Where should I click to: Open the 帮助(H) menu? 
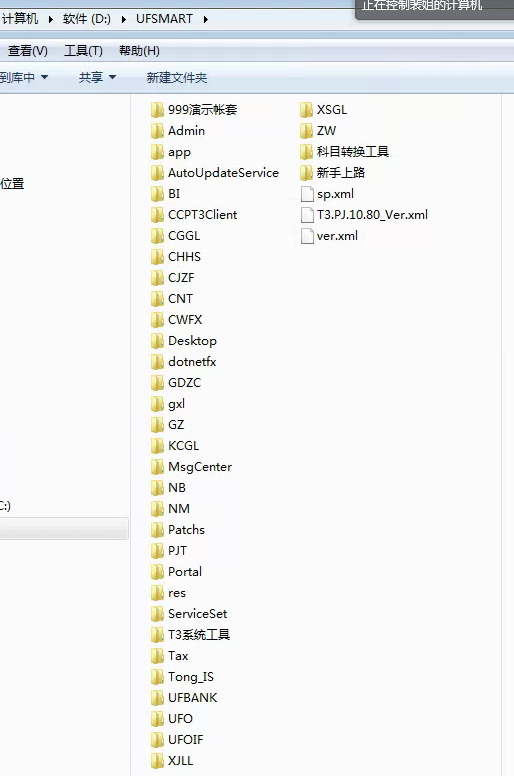coord(139,51)
